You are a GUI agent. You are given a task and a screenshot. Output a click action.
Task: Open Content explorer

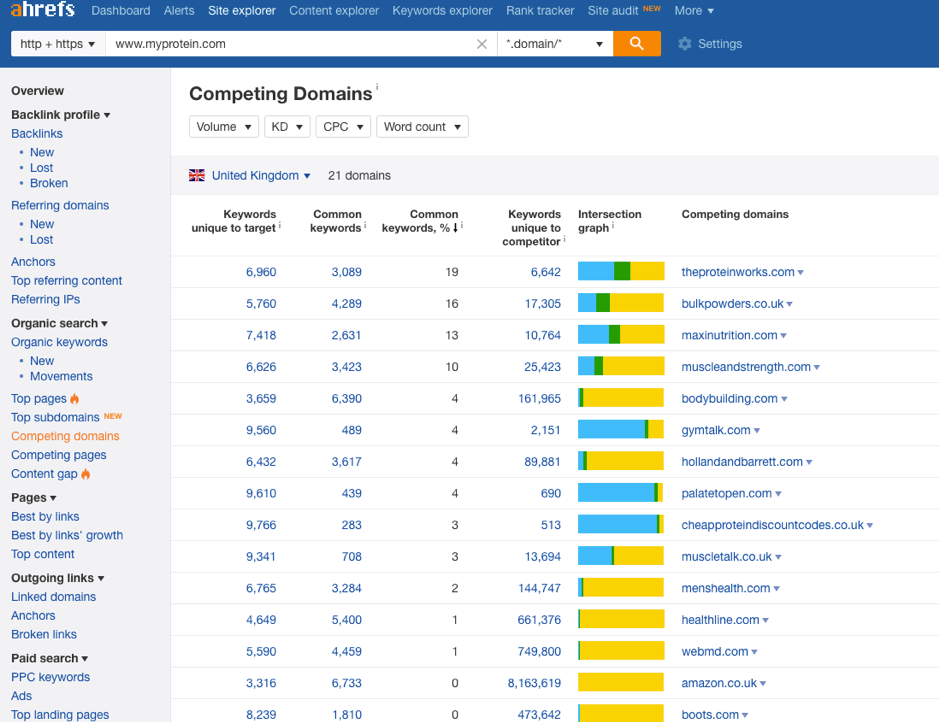[x=334, y=11]
